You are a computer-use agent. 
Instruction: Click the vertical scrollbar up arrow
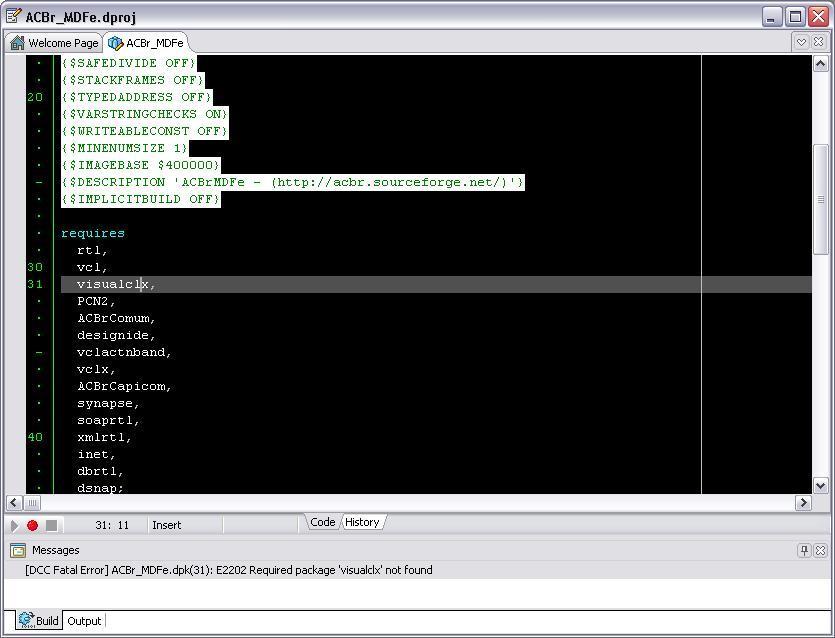click(821, 64)
